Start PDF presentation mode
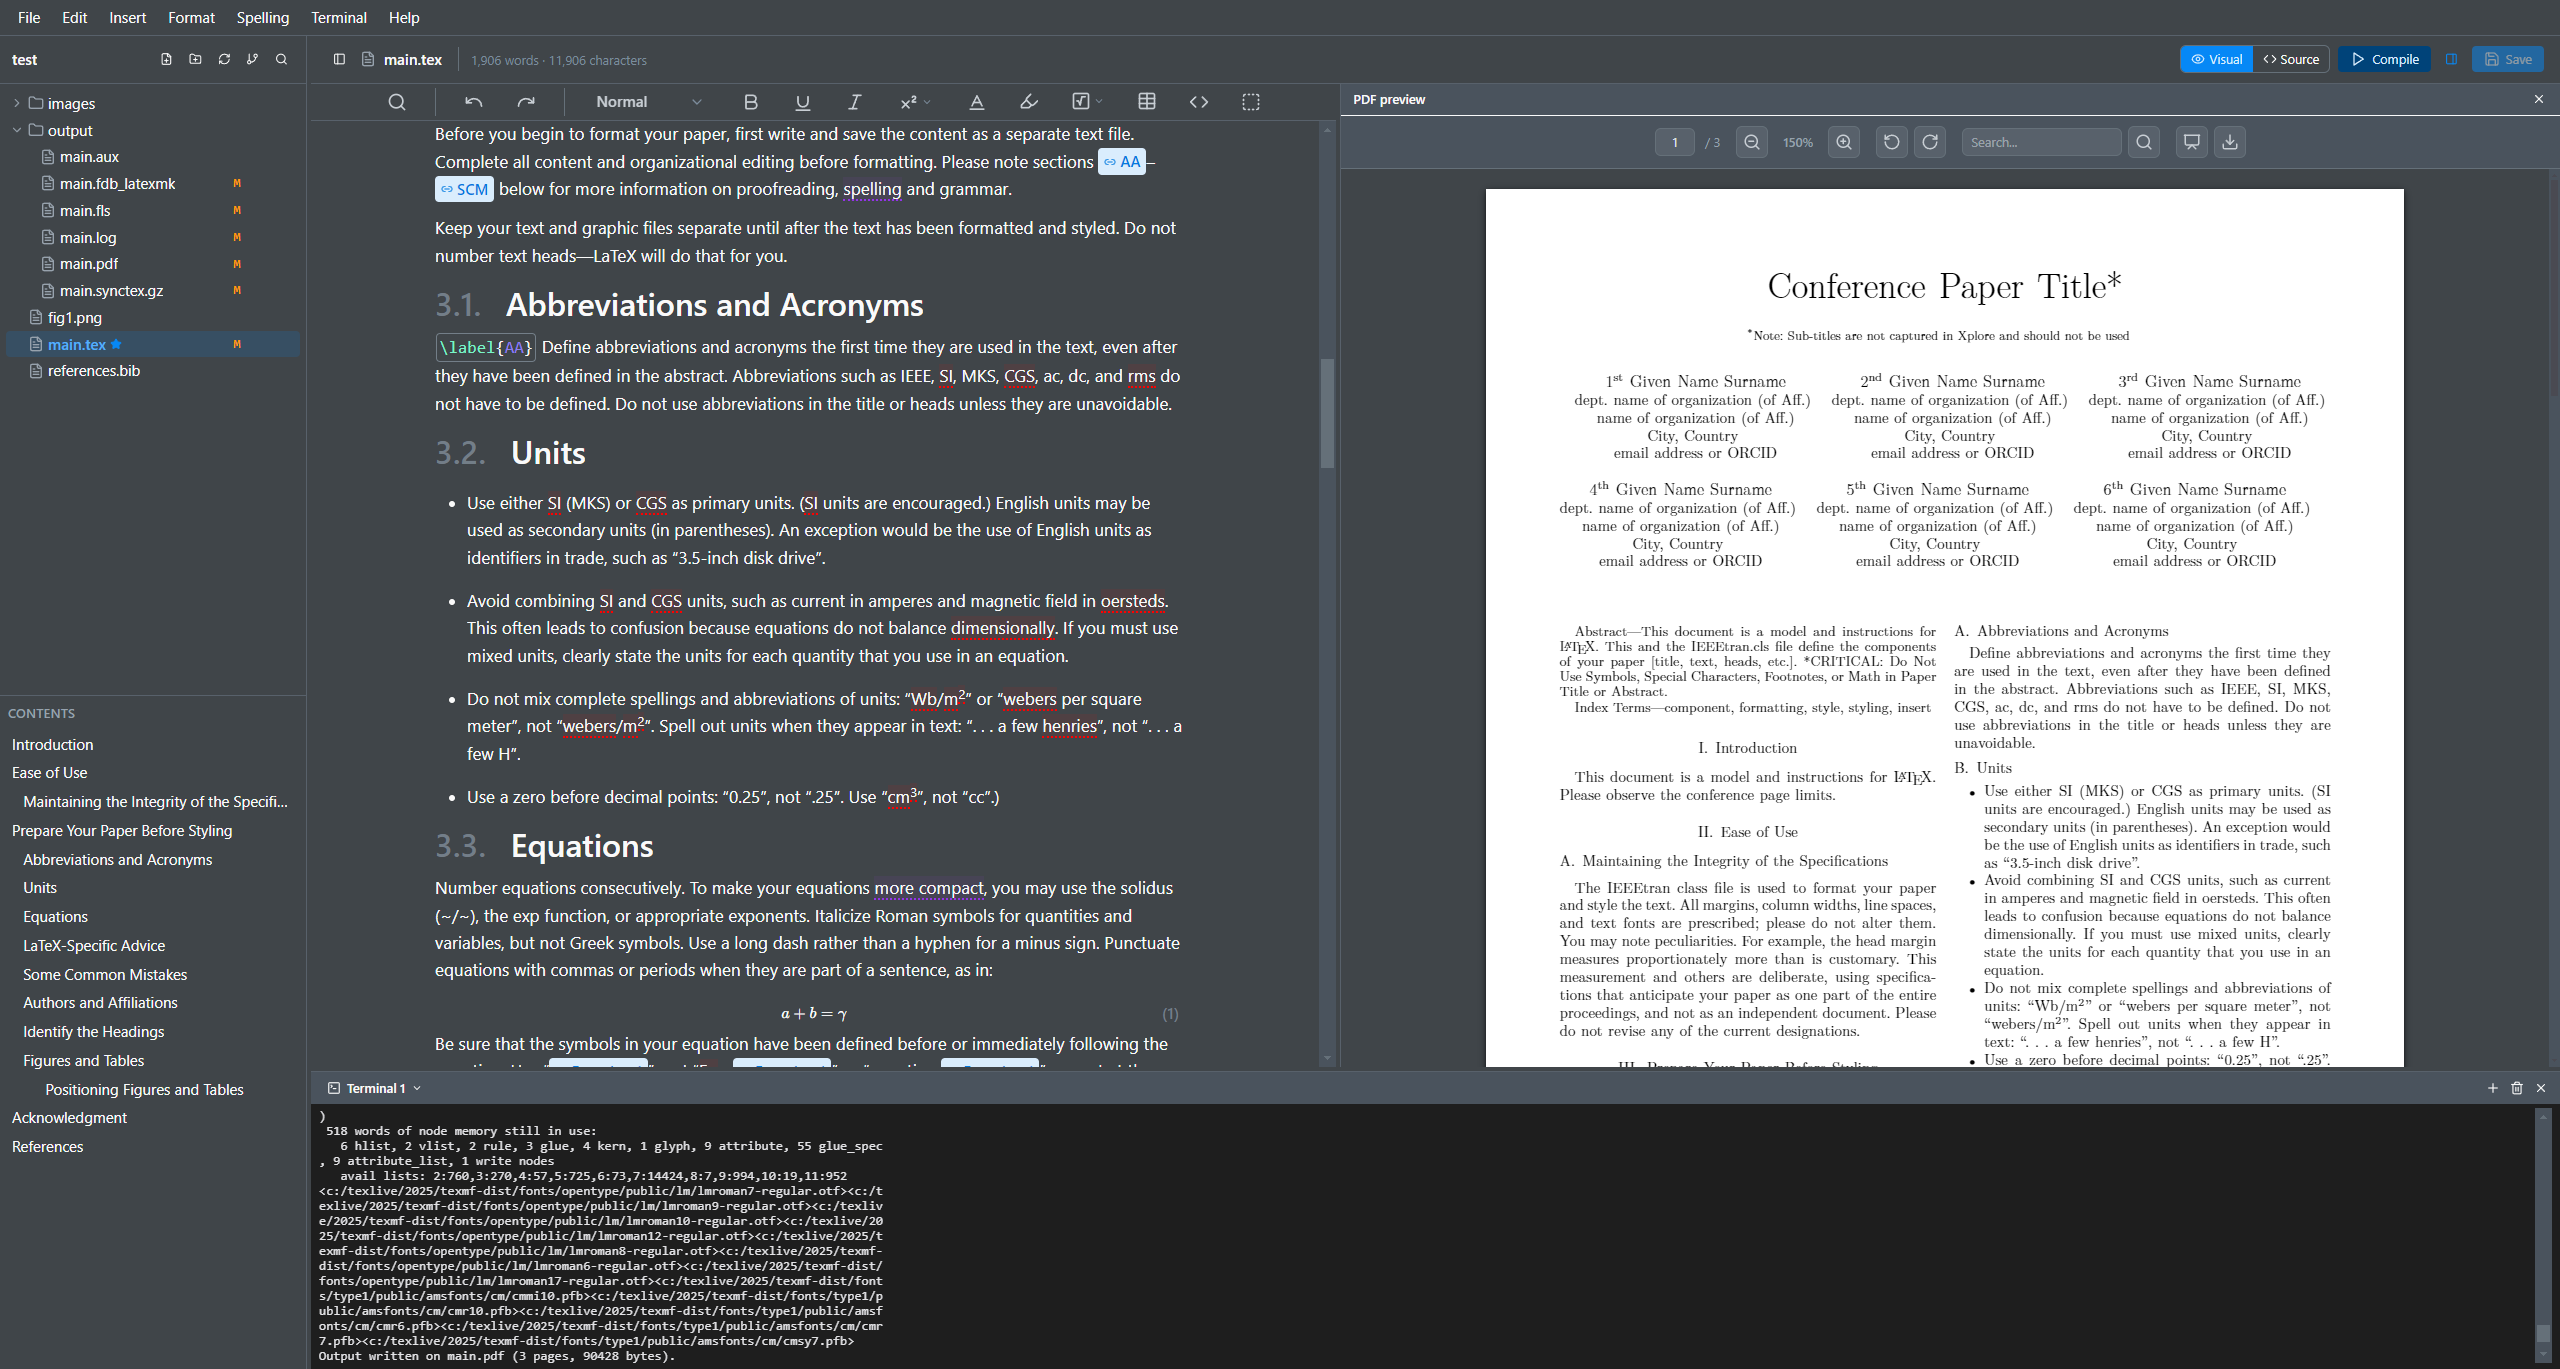 tap(2192, 142)
